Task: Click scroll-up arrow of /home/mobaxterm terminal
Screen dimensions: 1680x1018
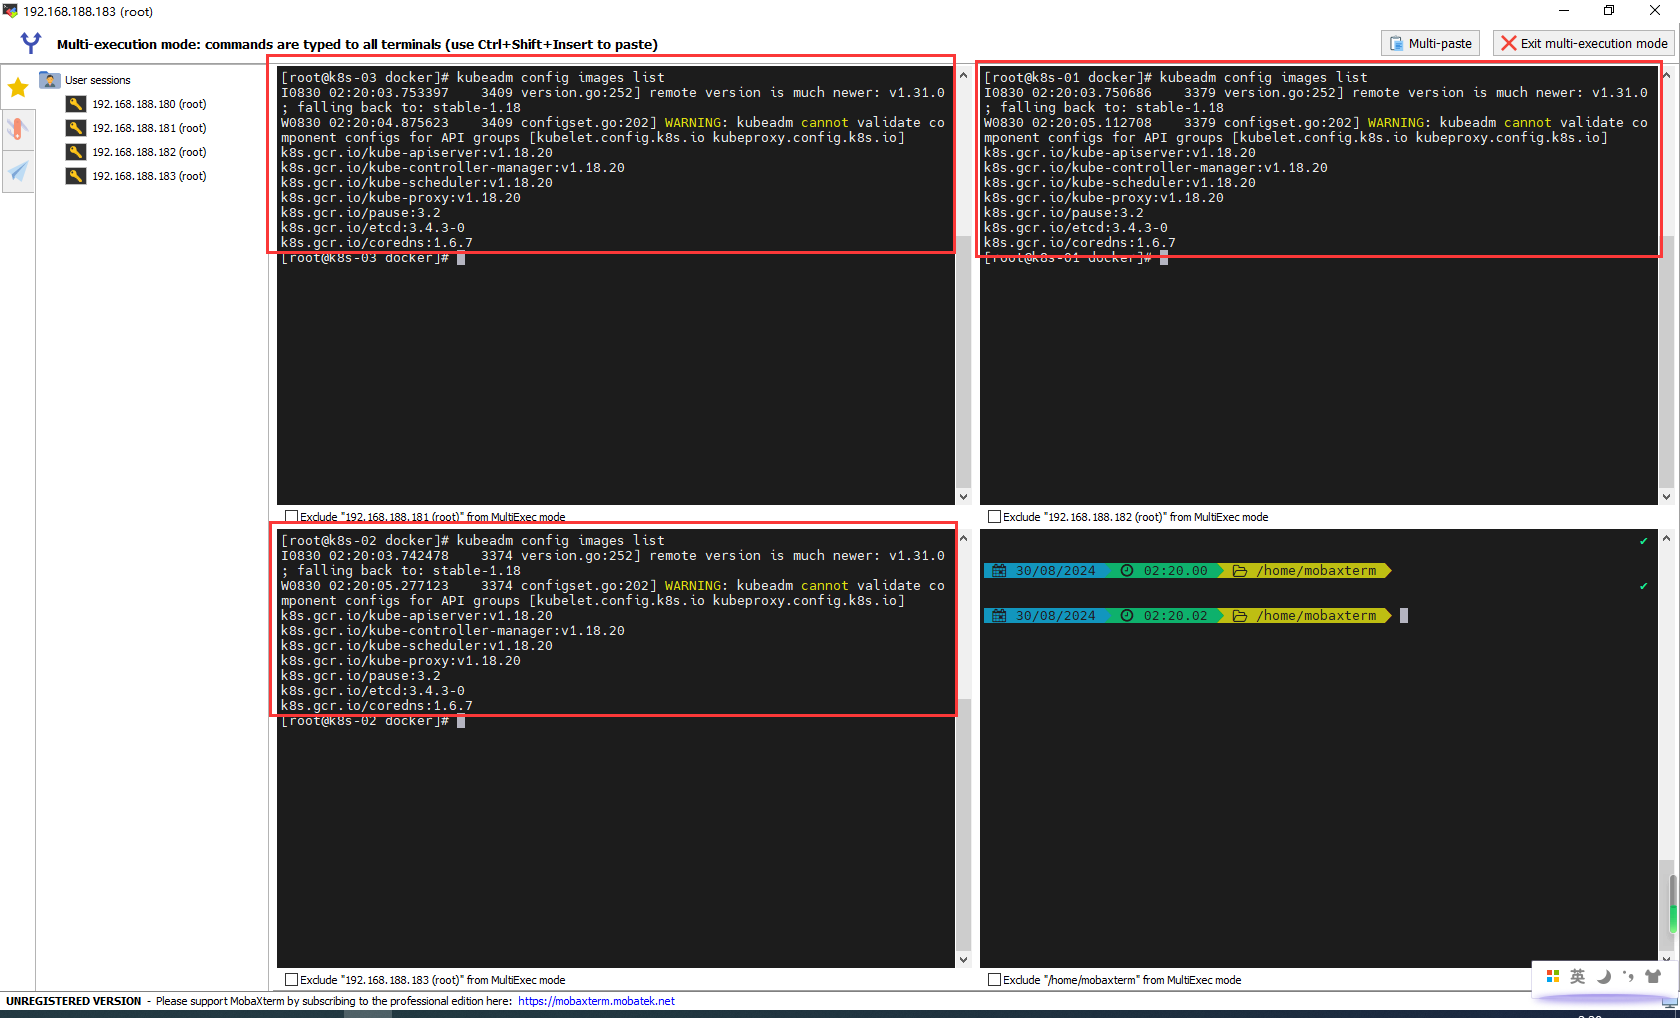Action: pos(1666,538)
